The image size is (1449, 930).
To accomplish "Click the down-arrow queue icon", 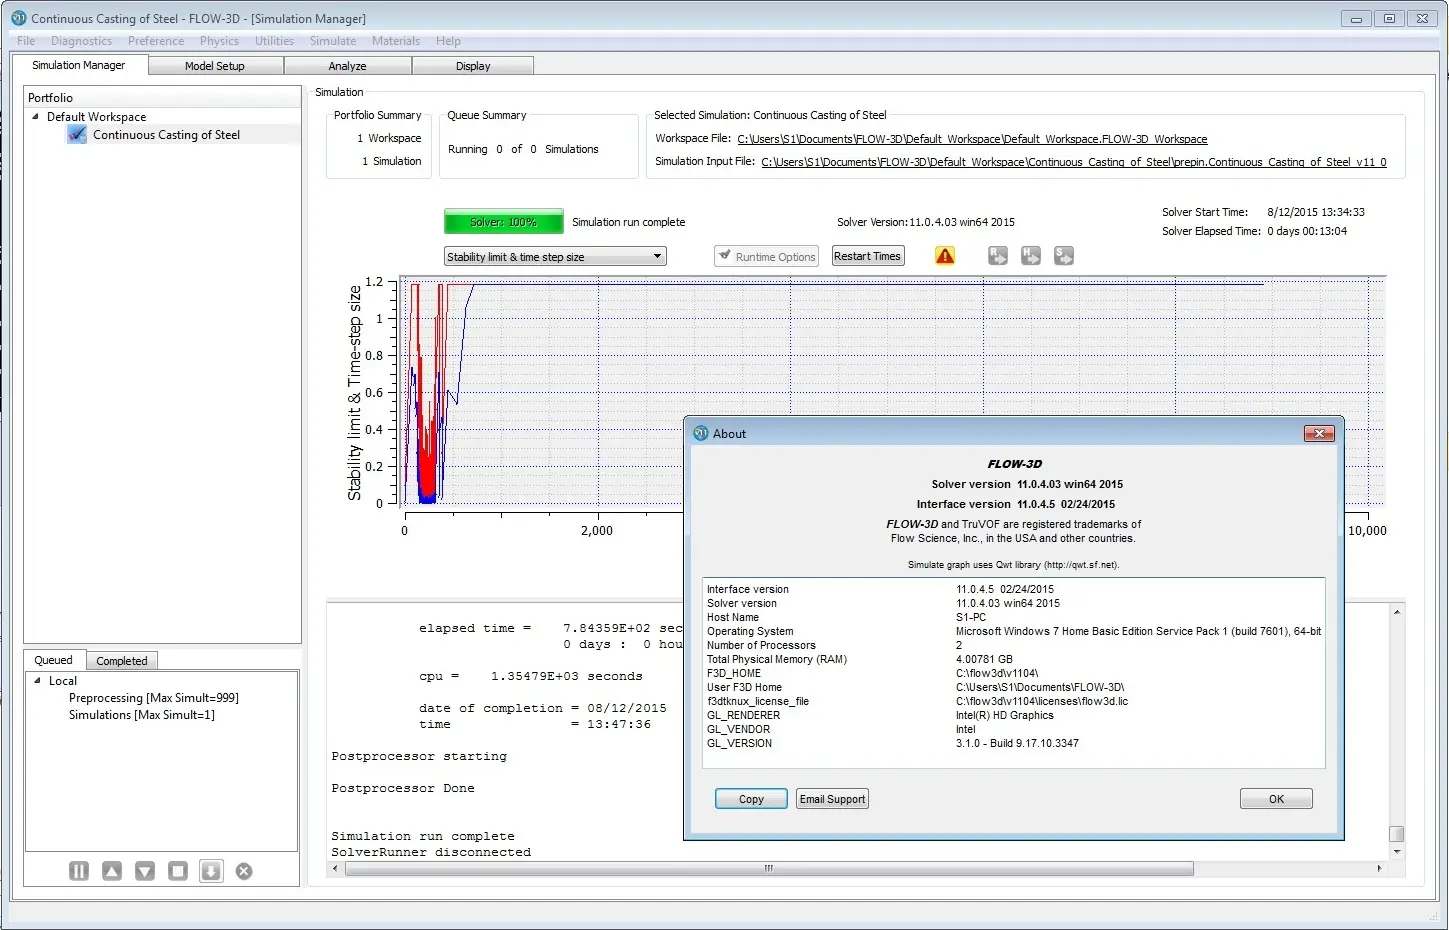I will coord(211,871).
